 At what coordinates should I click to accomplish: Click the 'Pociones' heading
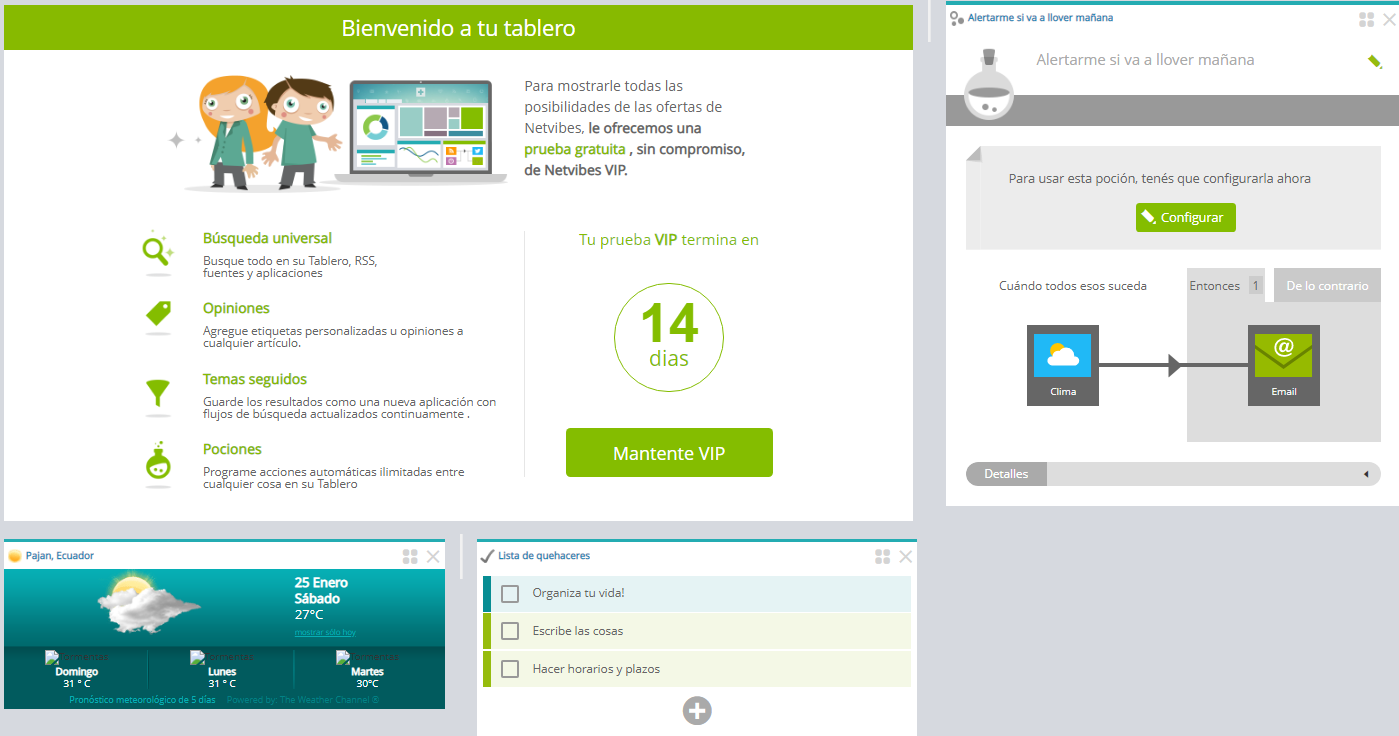coord(232,449)
